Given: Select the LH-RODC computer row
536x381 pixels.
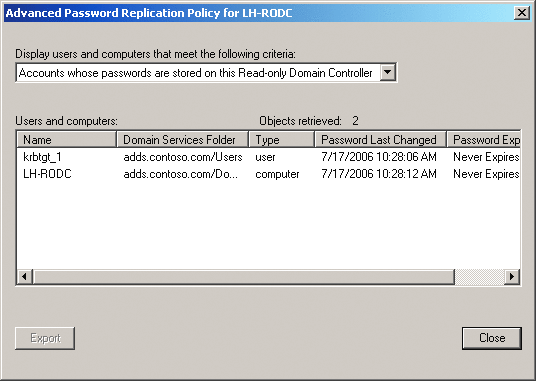Looking at the screenshot, I should (x=268, y=174).
